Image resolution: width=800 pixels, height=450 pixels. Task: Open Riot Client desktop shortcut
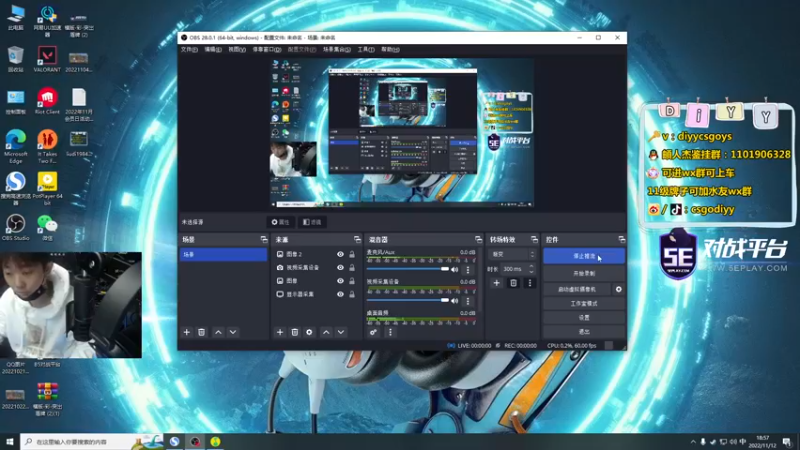point(47,101)
